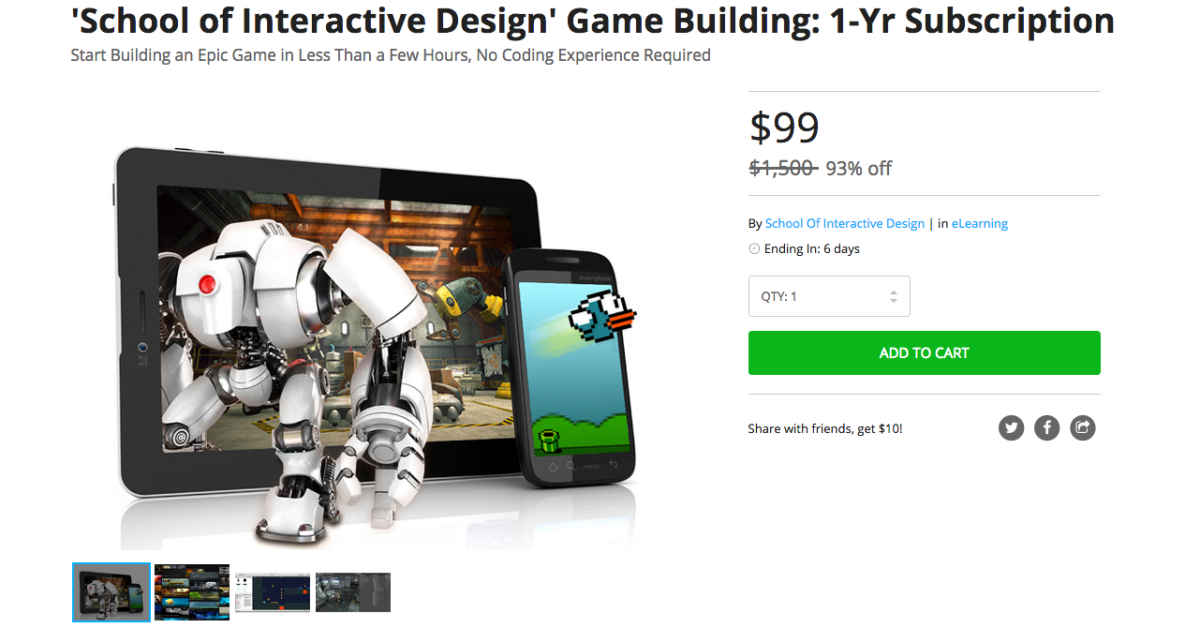Click the 'Ending In: 6 days' text

click(x=812, y=249)
